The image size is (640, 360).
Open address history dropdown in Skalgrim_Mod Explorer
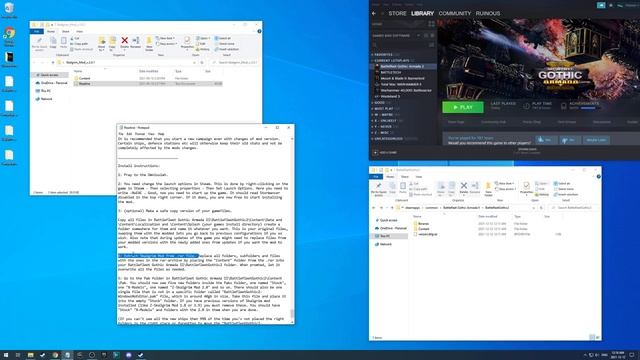click(194, 62)
